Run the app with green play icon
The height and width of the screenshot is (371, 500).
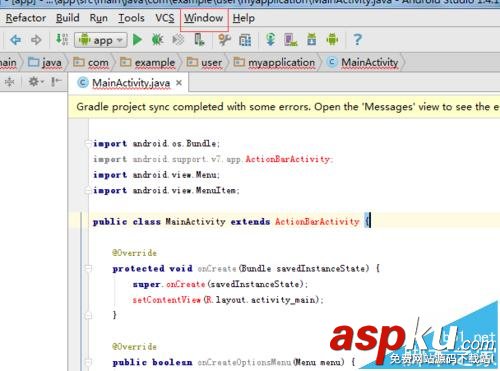click(x=137, y=40)
